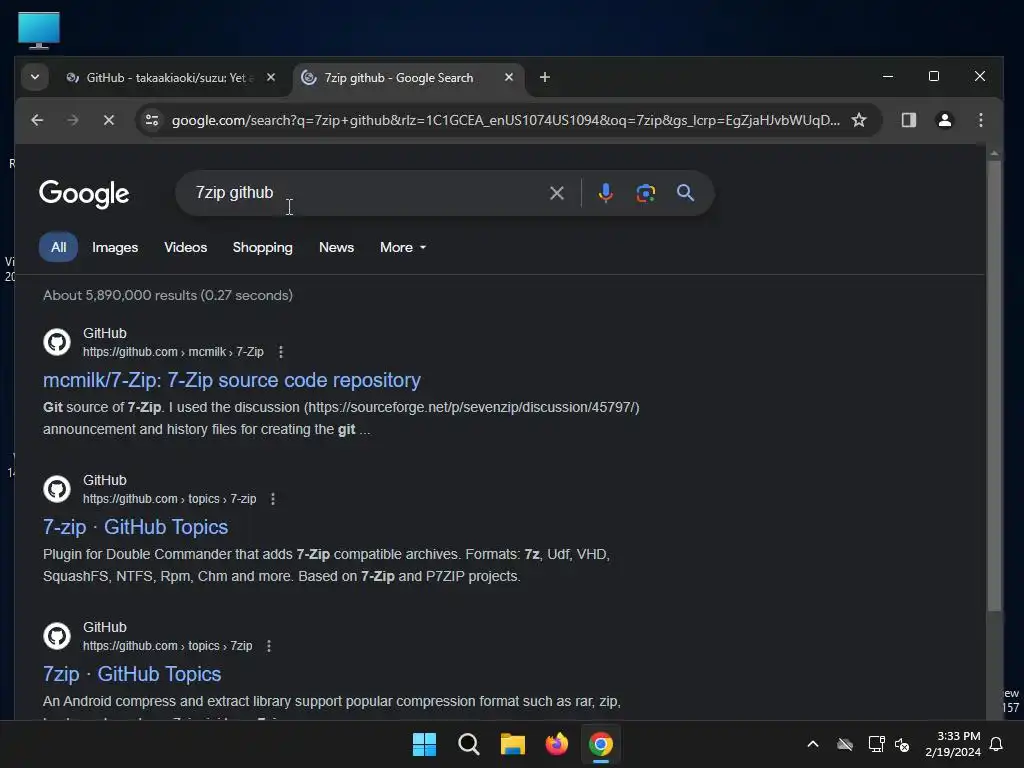Close the 7zip github Google Search tab

coord(508,77)
